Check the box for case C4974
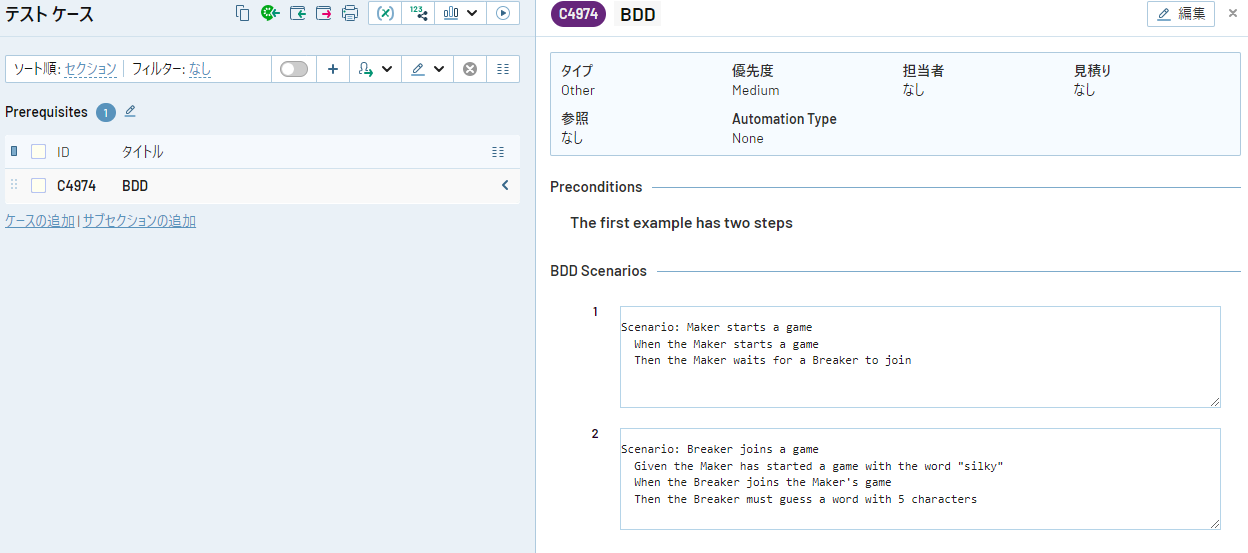 (x=39, y=185)
